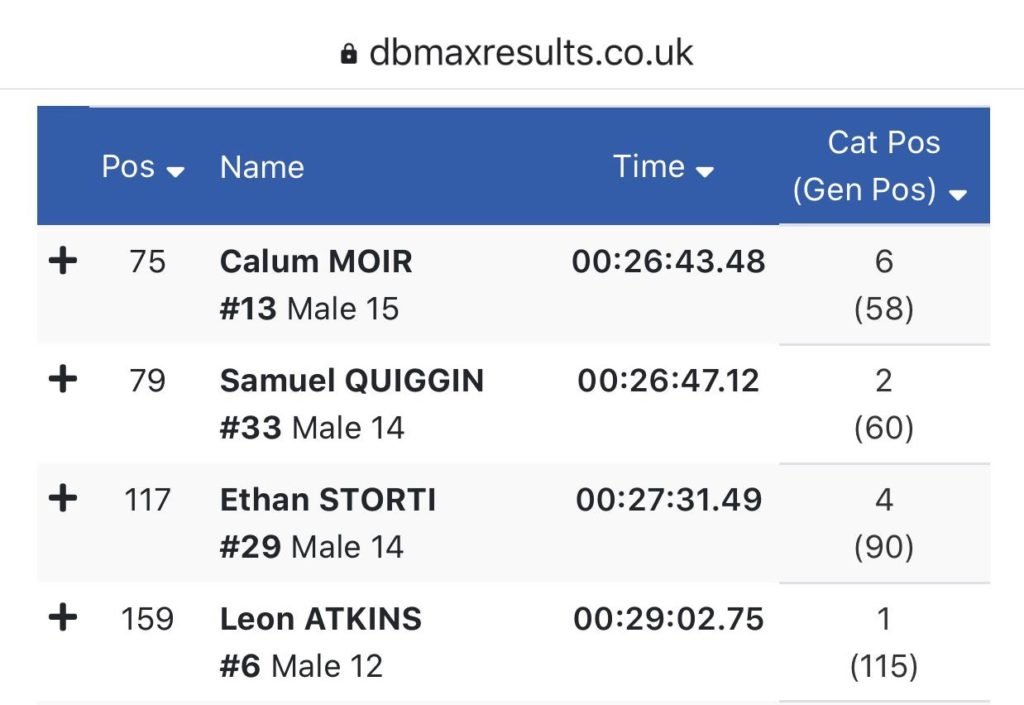Viewport: 1024px width, 705px height.
Task: Tap the padlock icon in address bar
Action: (349, 54)
